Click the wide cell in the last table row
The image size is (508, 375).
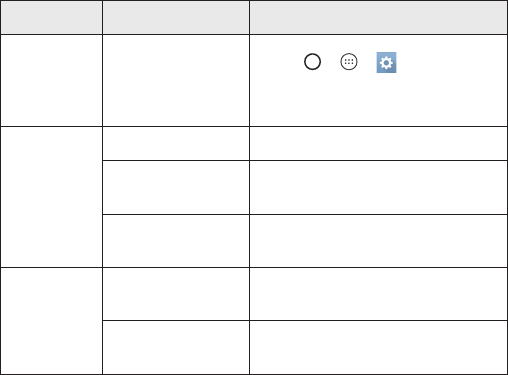tap(378, 347)
